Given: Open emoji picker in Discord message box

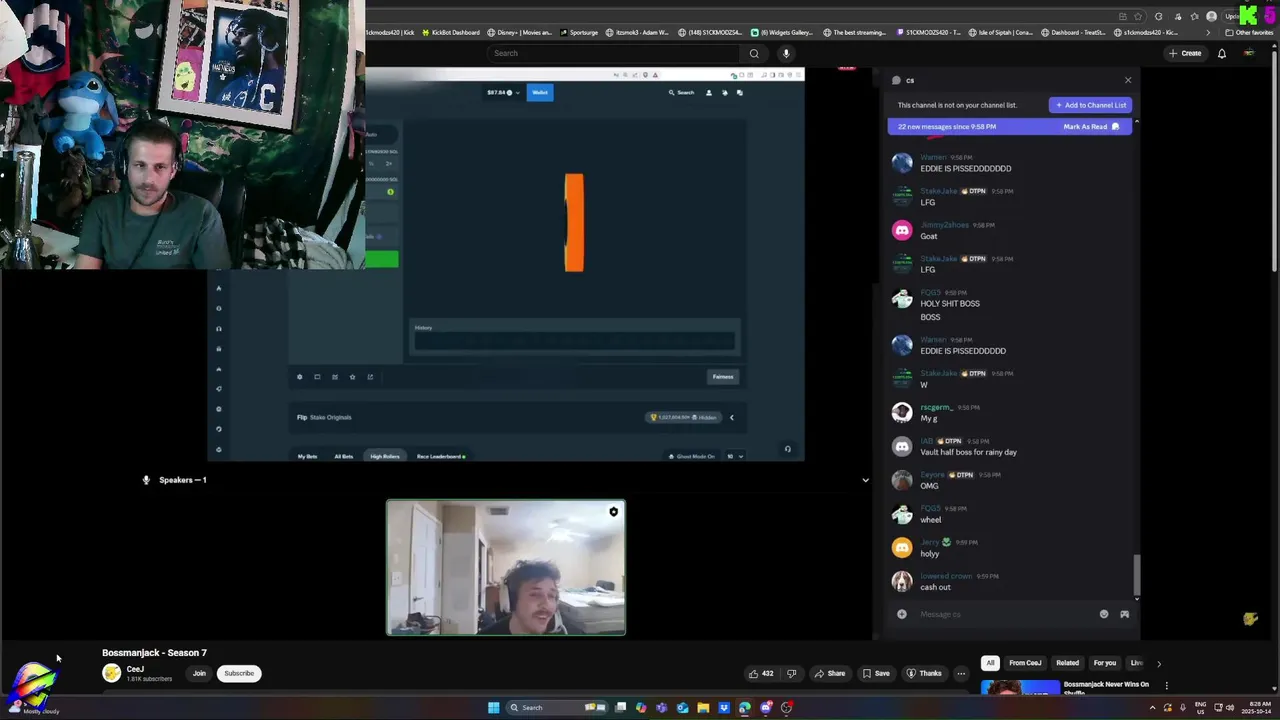Looking at the screenshot, I should click(x=1104, y=614).
